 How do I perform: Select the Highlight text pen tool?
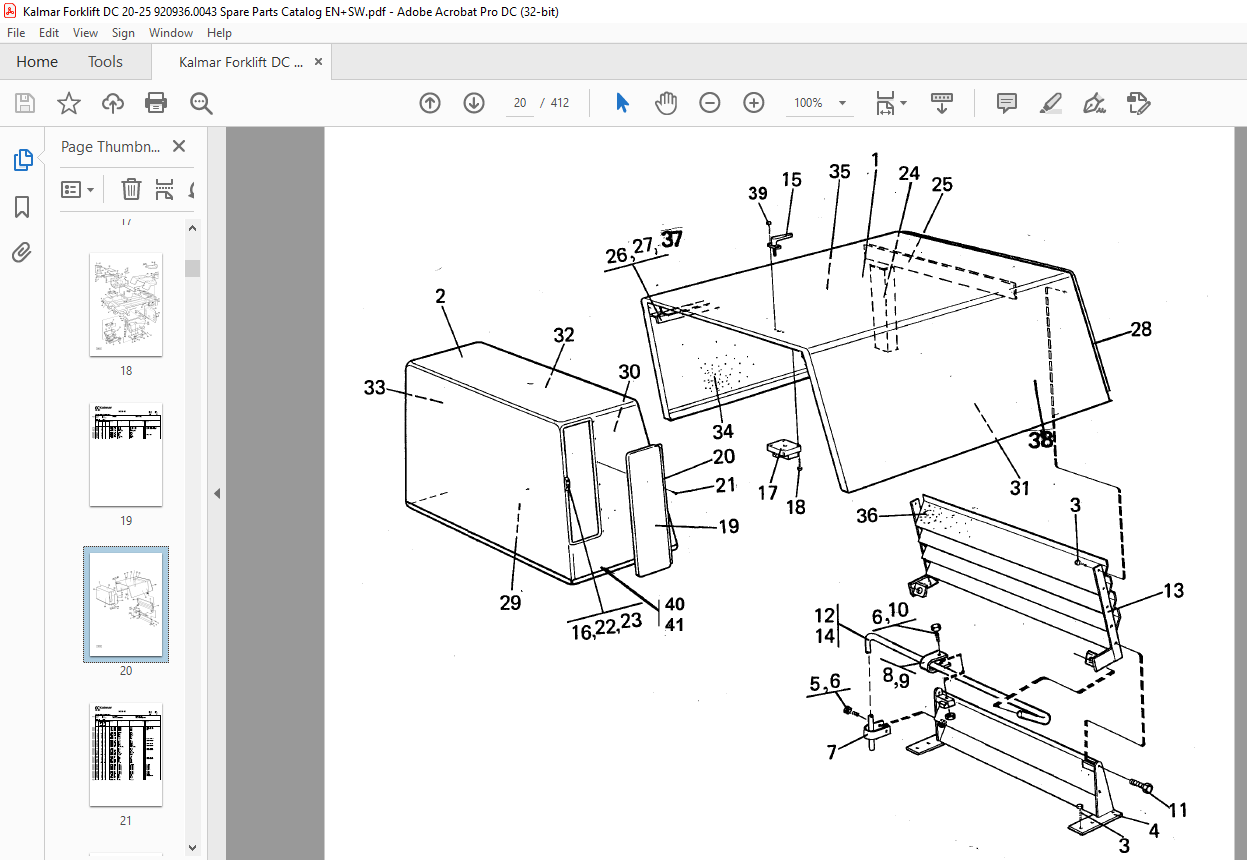(1050, 103)
